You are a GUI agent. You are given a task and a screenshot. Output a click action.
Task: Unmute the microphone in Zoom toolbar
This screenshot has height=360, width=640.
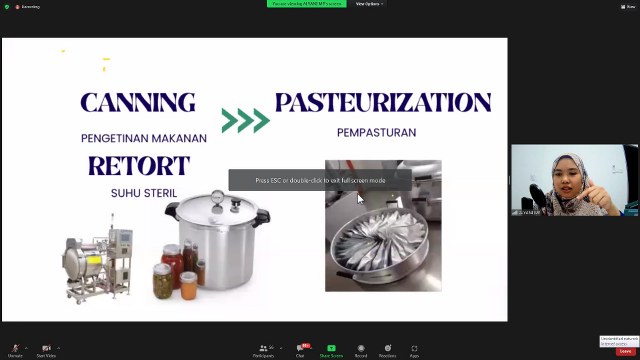click(15, 351)
